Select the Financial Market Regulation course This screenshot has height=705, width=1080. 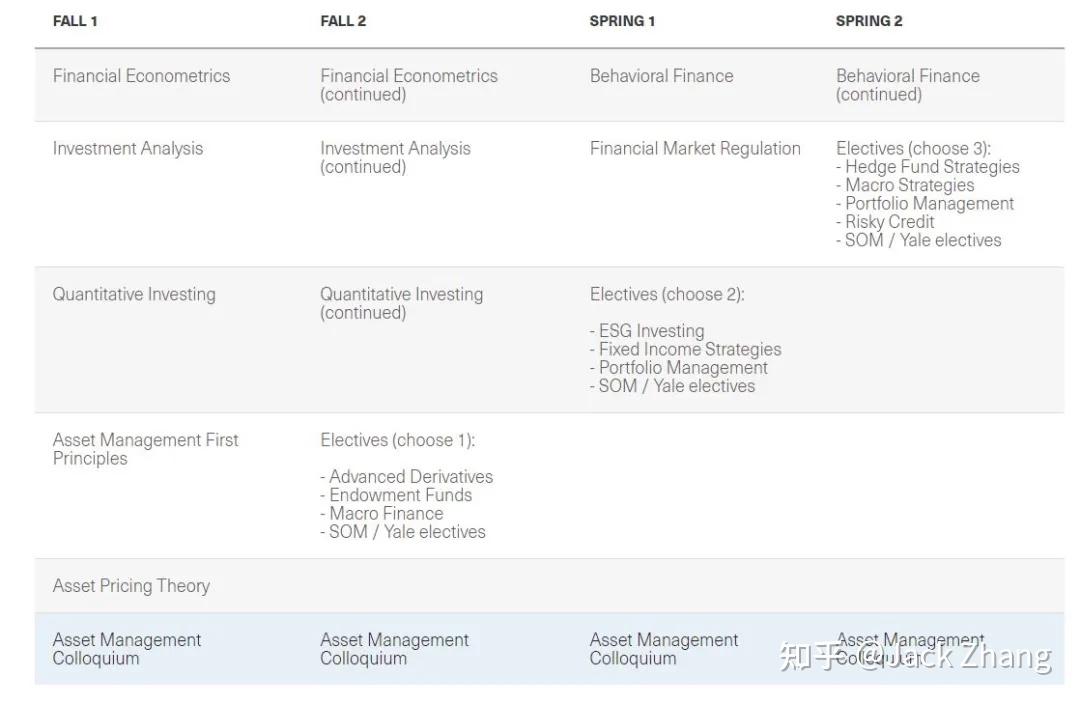click(695, 149)
